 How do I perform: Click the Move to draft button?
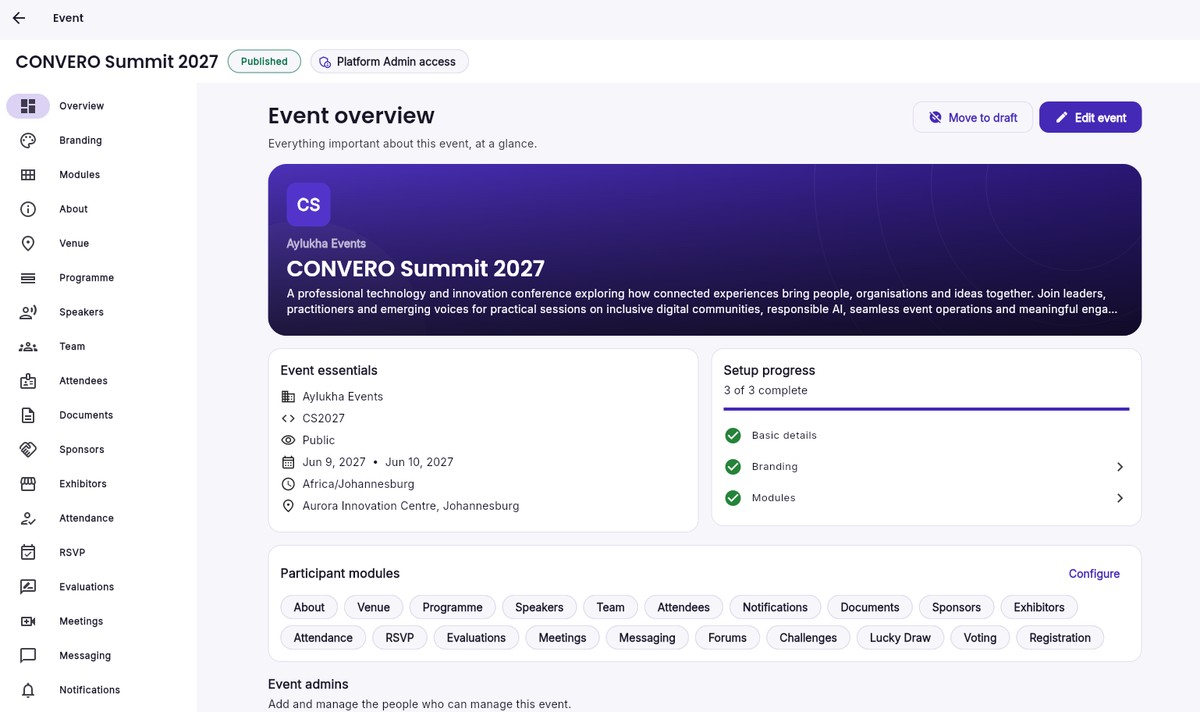pyautogui.click(x=972, y=117)
